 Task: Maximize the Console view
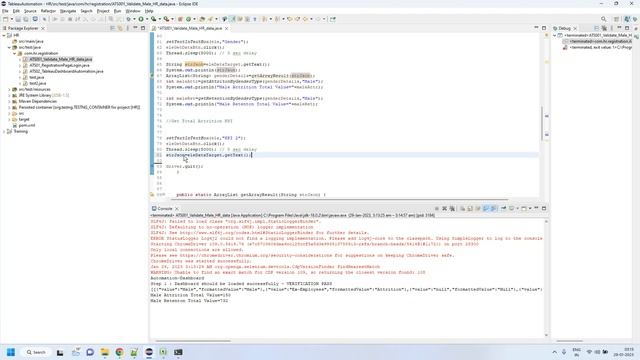[544, 209]
